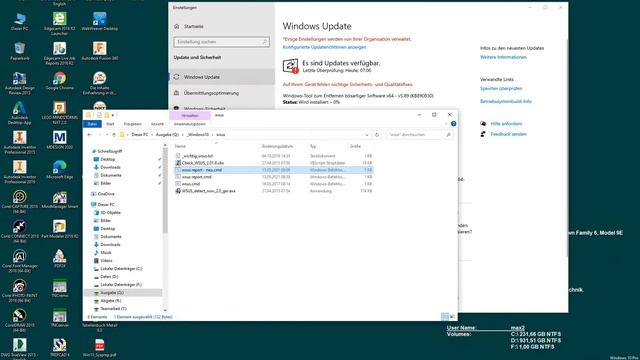The width and height of the screenshot is (640, 360).
Task: Go up one folder level in Explorer
Action: (x=114, y=135)
